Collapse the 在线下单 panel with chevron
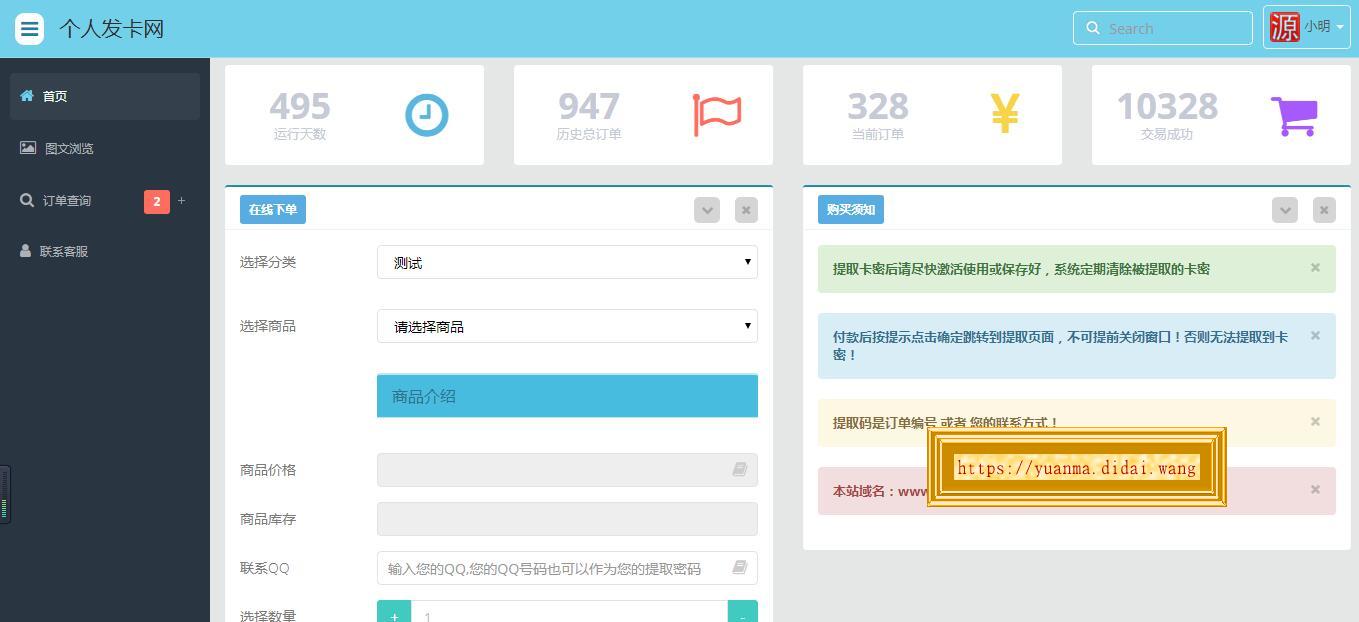 (707, 210)
